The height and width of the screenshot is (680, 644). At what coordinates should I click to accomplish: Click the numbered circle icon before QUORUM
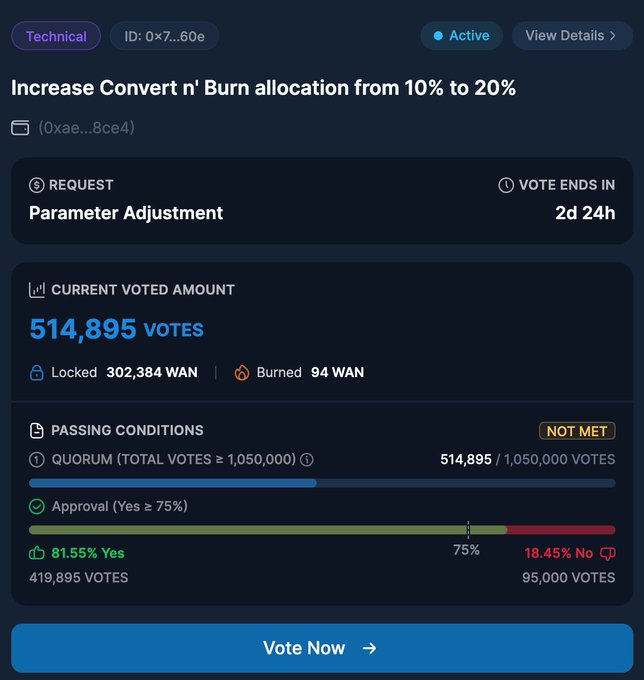36,460
